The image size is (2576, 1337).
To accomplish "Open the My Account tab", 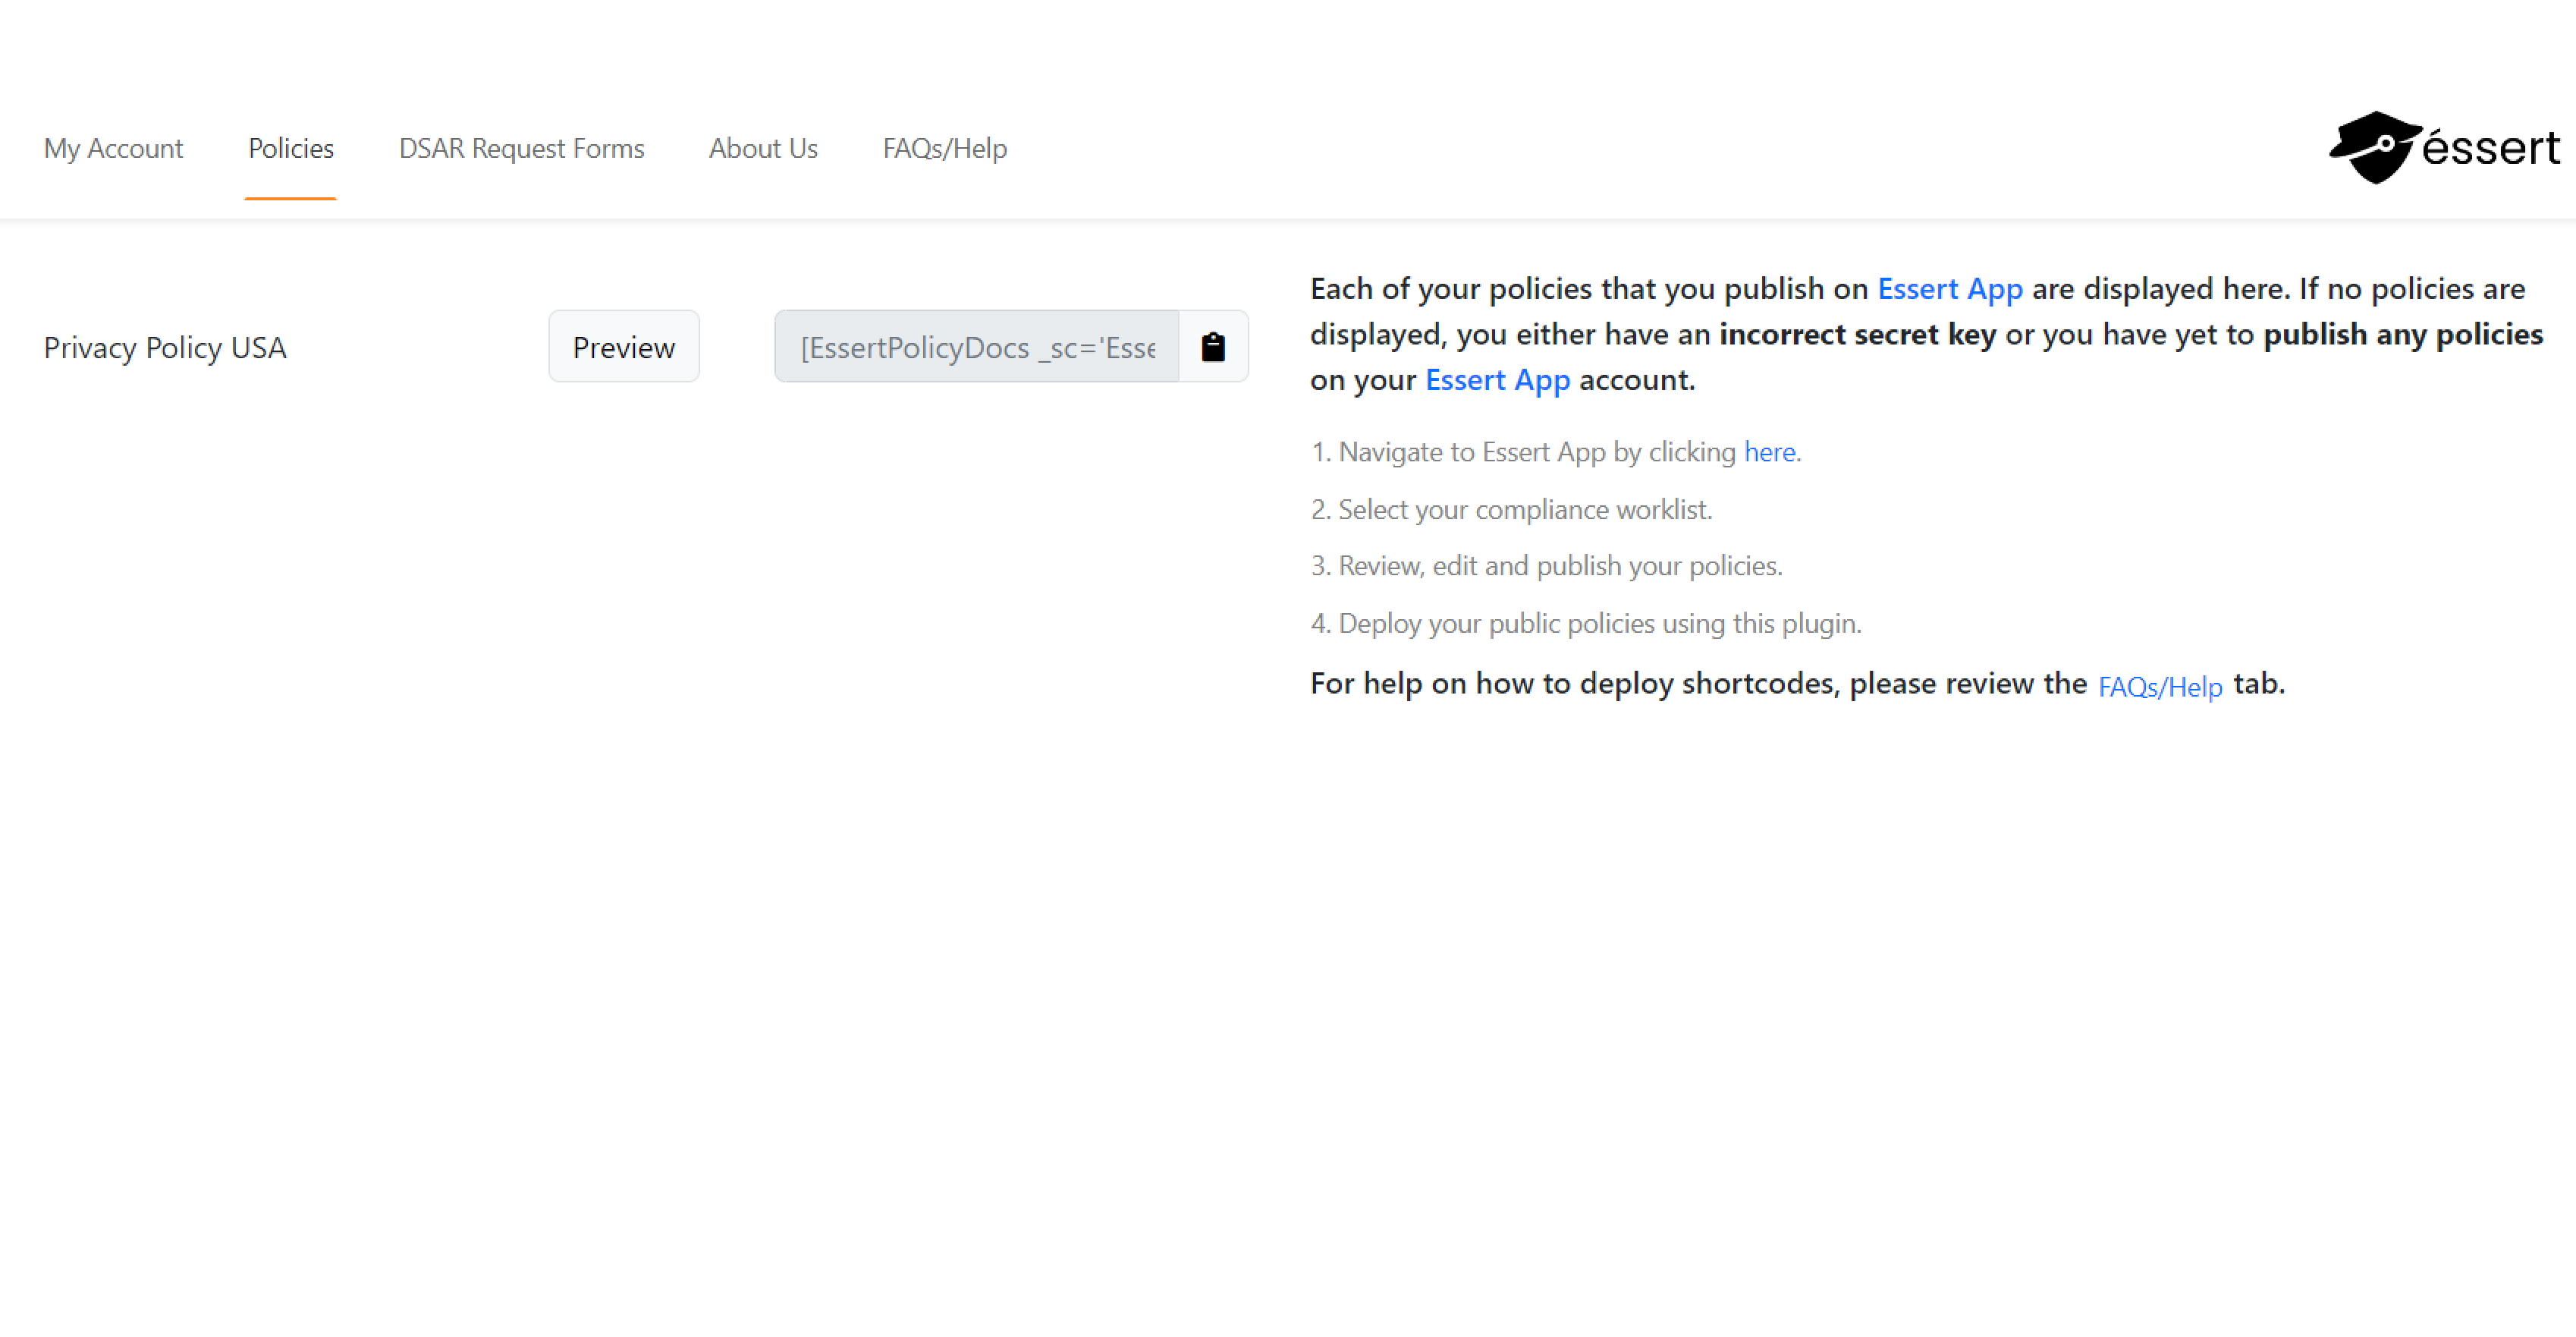I will tap(113, 148).
